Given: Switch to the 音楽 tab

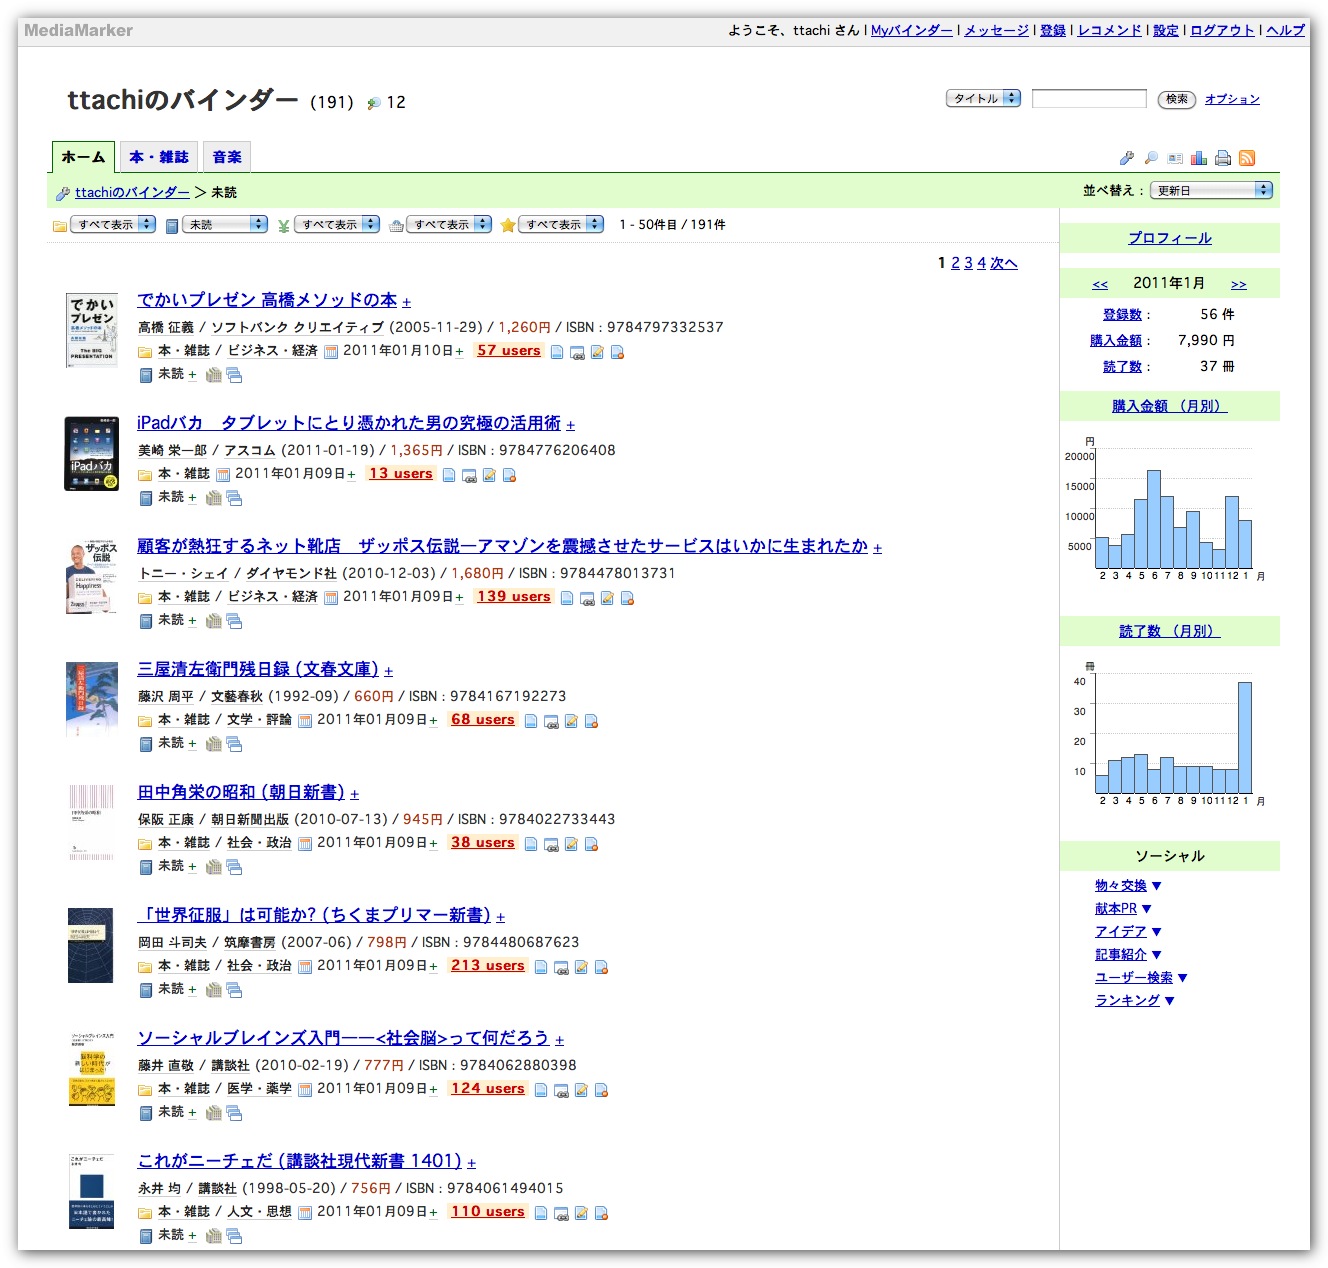Looking at the screenshot, I should coord(227,157).
